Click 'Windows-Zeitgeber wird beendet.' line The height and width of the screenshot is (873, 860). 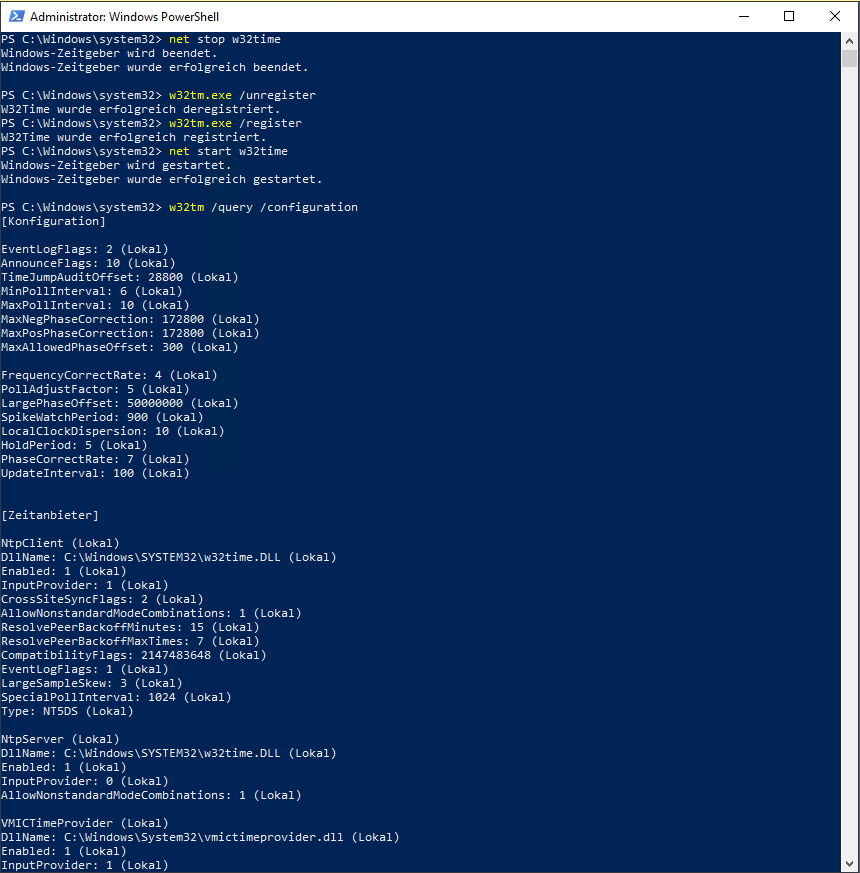pyautogui.click(x=109, y=53)
